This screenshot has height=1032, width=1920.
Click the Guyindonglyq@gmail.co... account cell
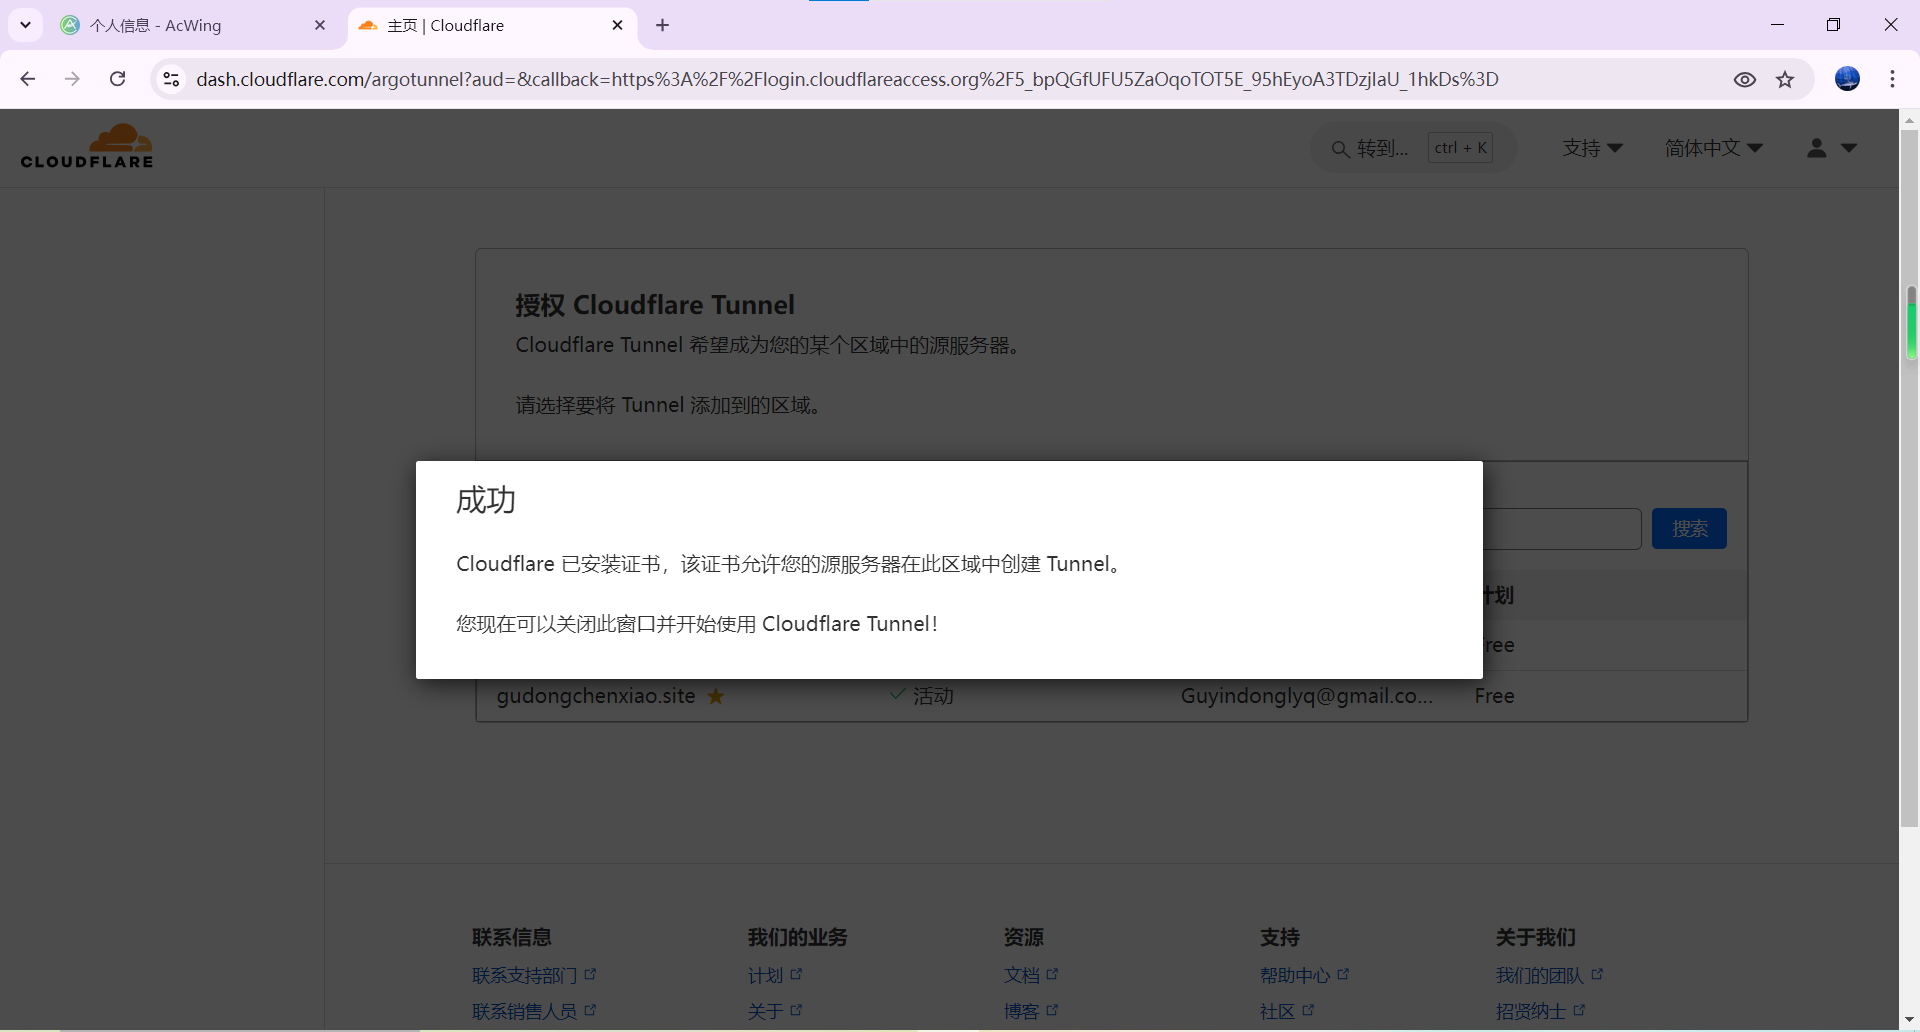pyautogui.click(x=1307, y=696)
